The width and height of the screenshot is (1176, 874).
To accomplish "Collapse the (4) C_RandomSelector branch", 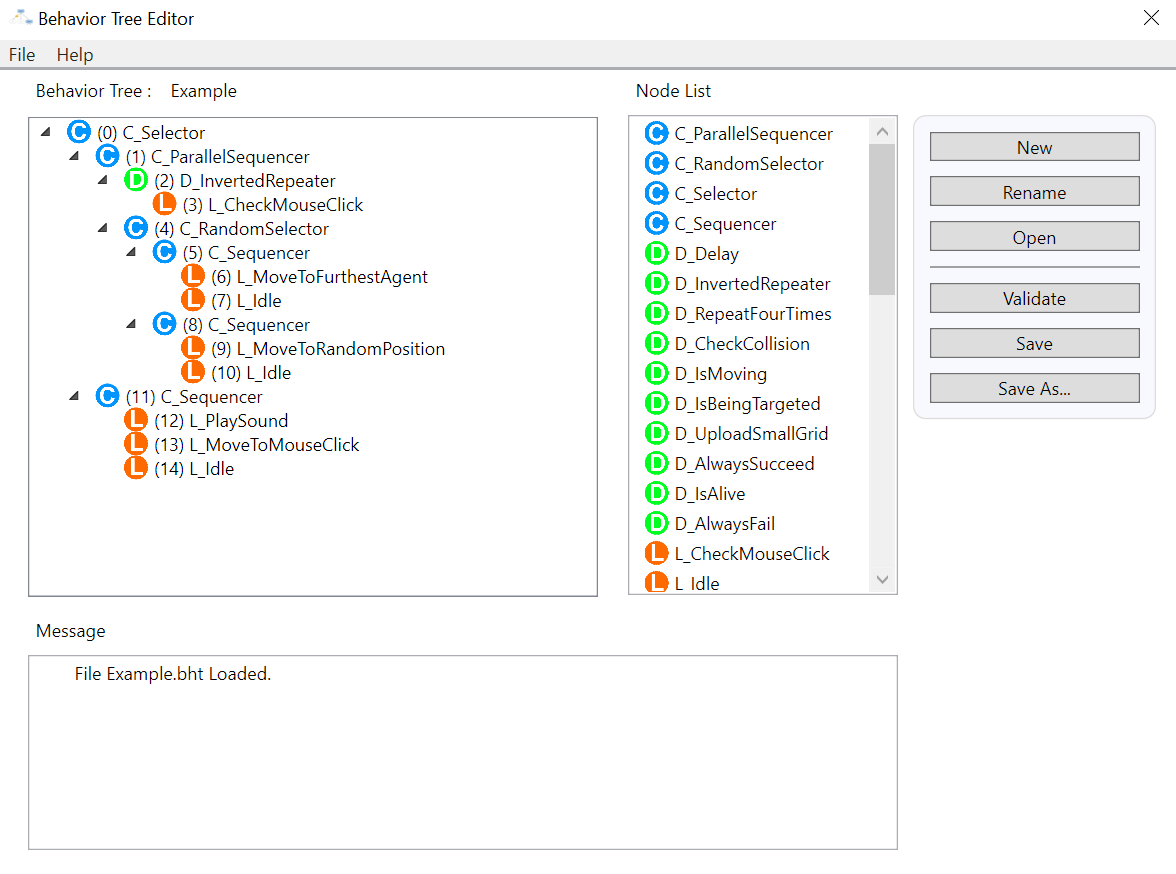I will pyautogui.click(x=103, y=229).
